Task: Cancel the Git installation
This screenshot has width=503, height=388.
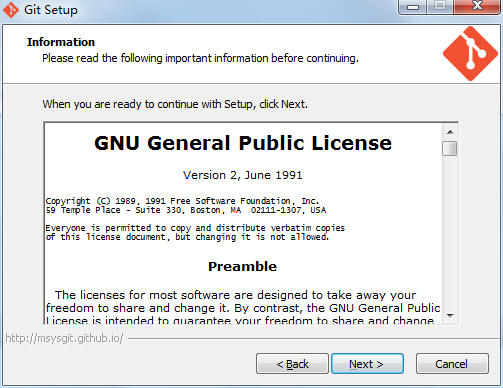Action: point(452,364)
